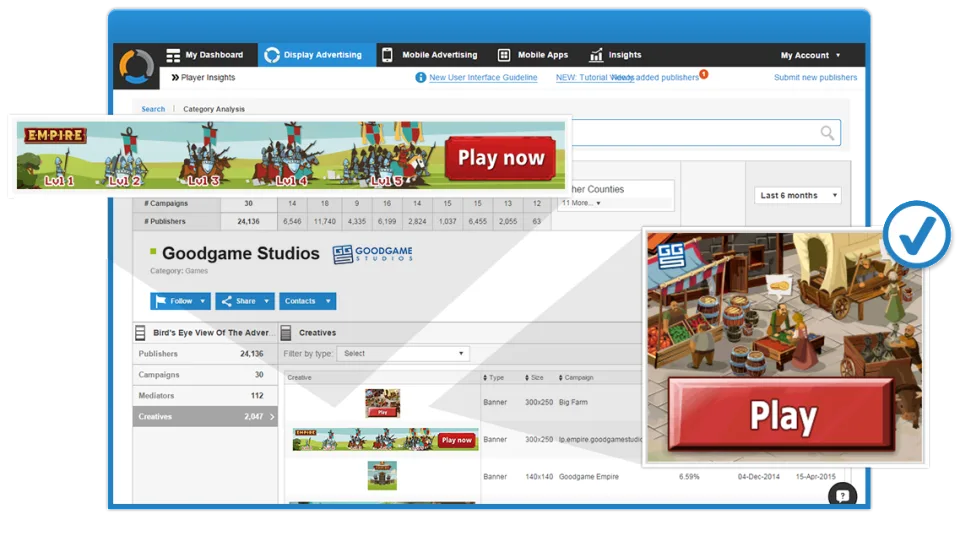Open Mobile Apps tab
This screenshot has width=960, height=536.
tap(533, 55)
